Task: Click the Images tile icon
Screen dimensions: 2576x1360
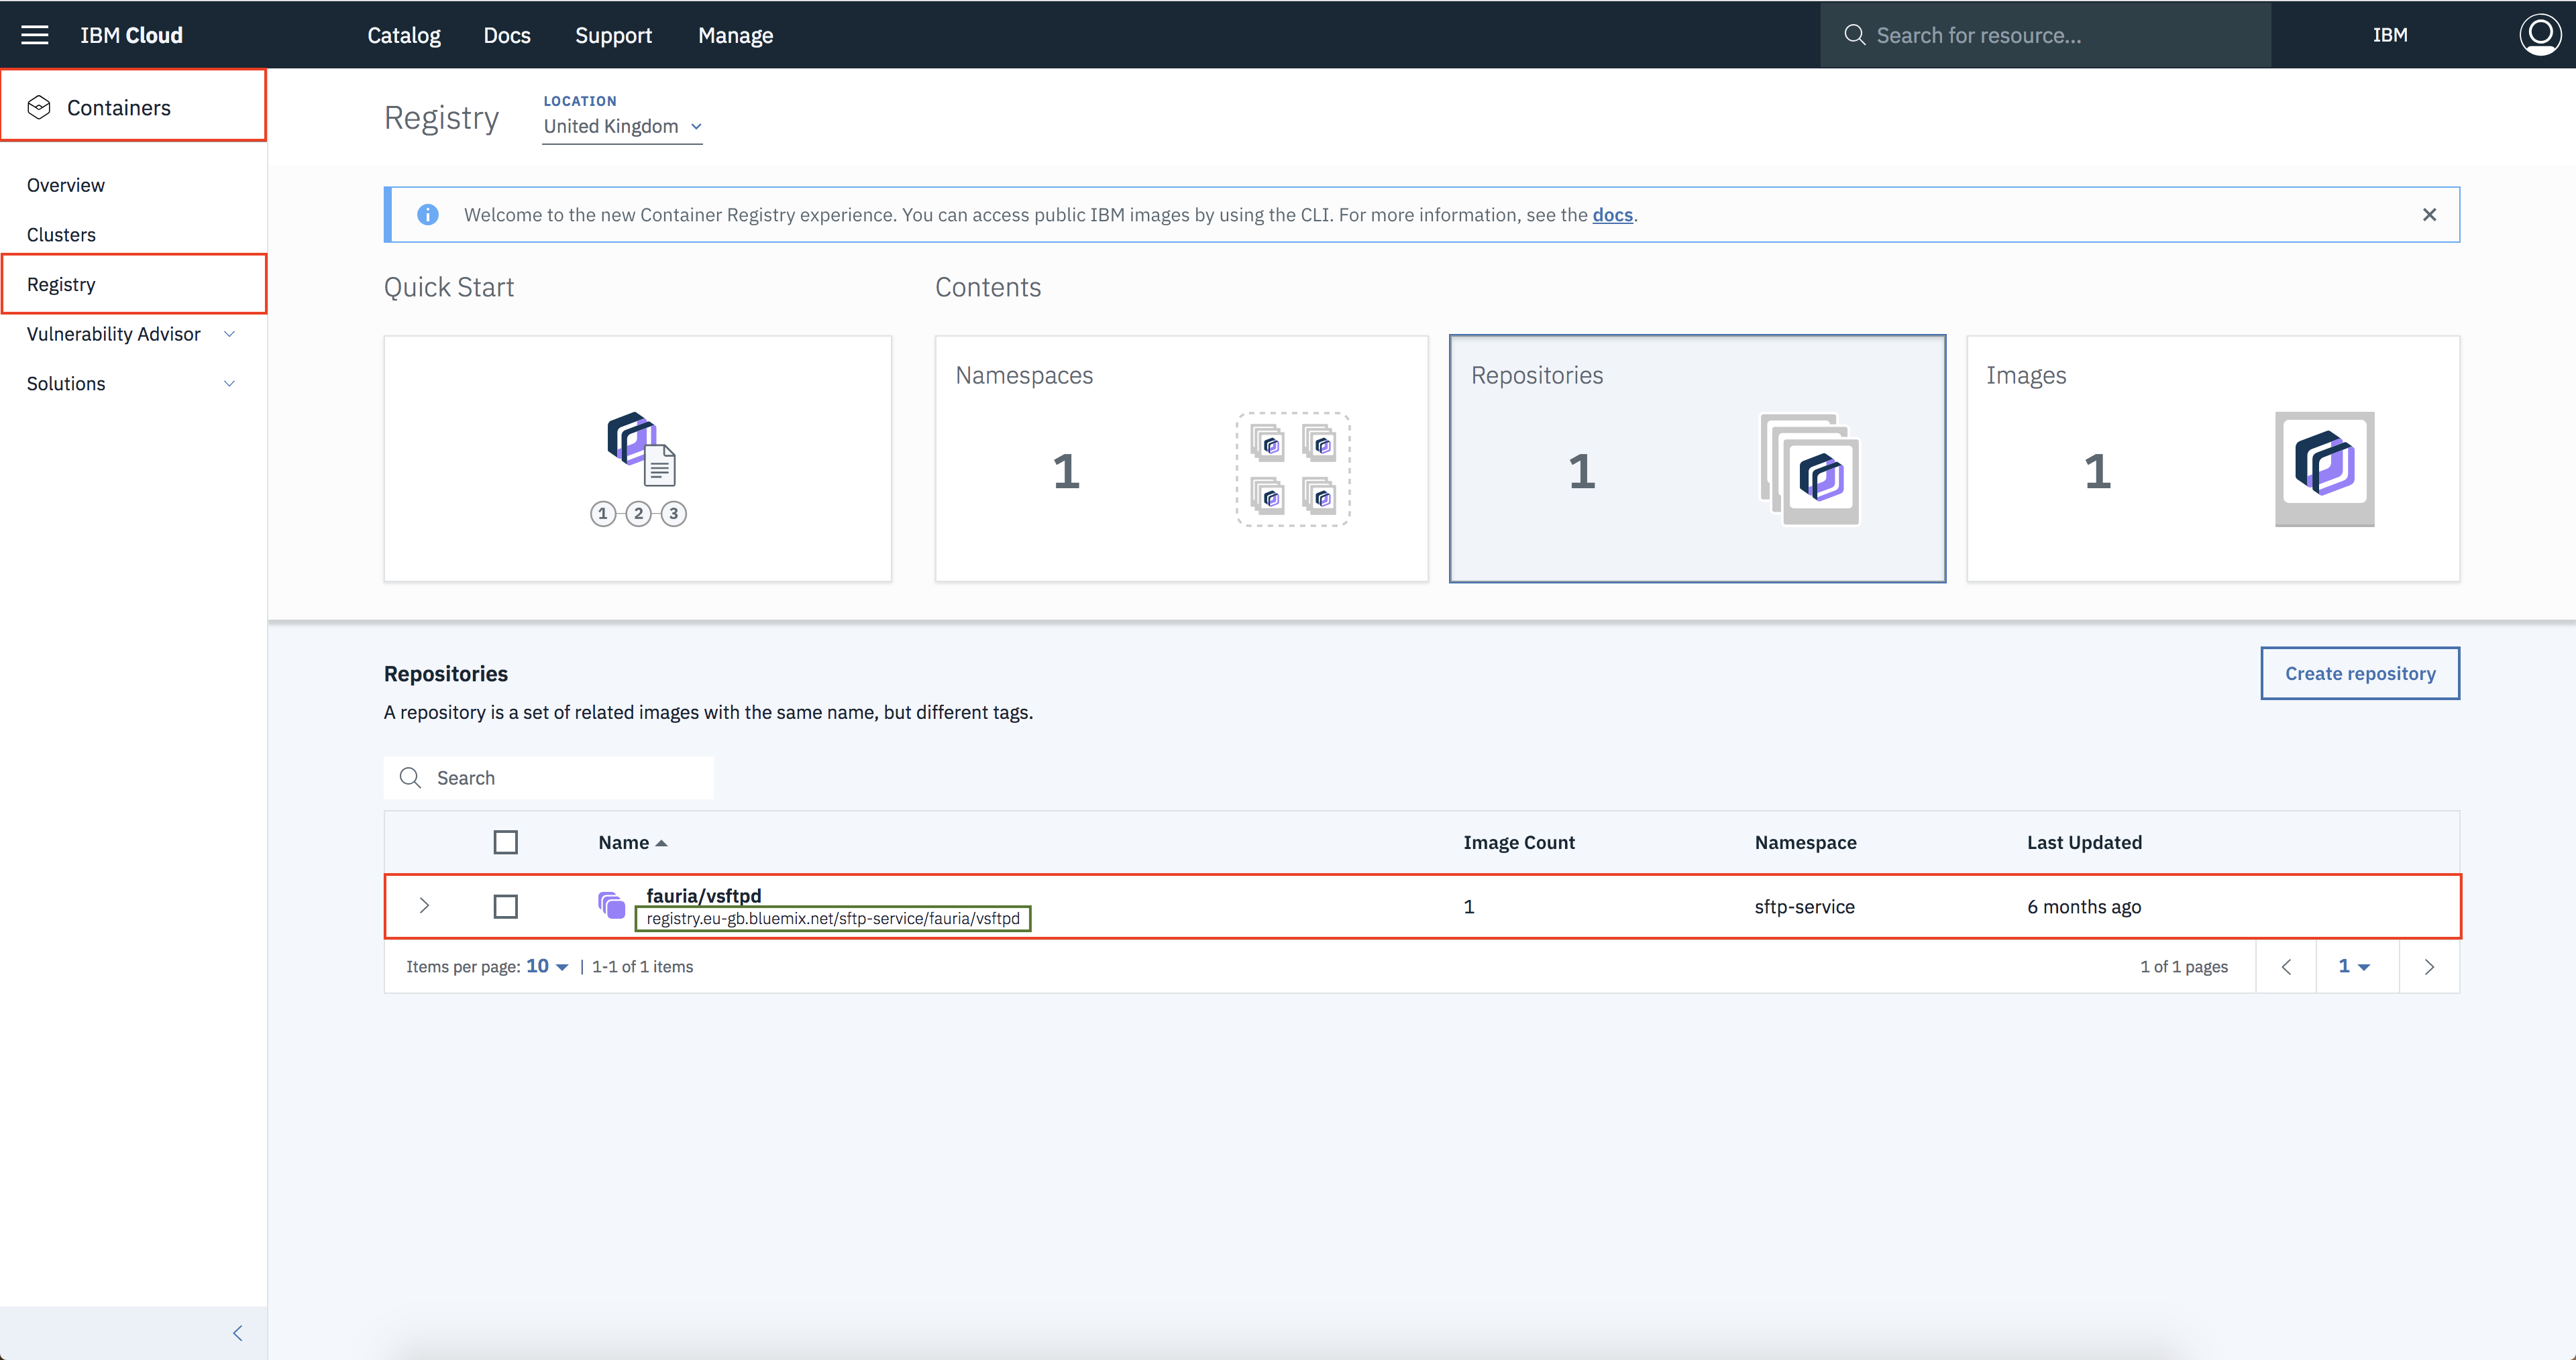Action: pyautogui.click(x=2324, y=468)
